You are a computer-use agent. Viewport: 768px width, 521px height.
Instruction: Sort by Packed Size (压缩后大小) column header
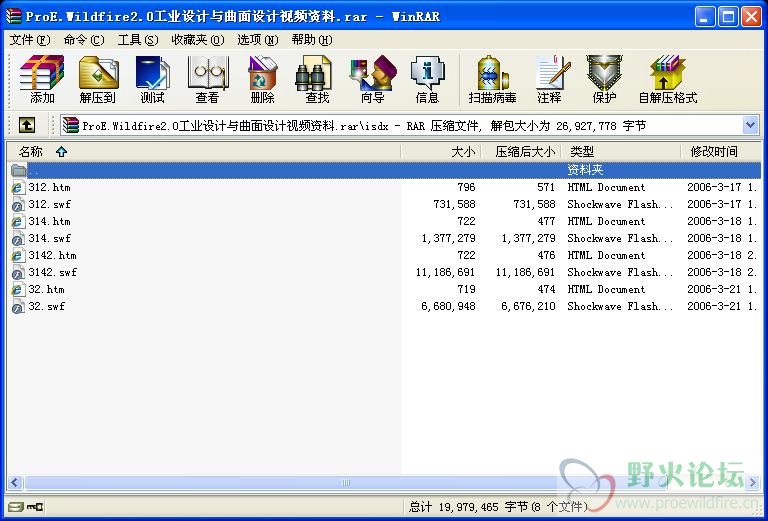pyautogui.click(x=522, y=152)
